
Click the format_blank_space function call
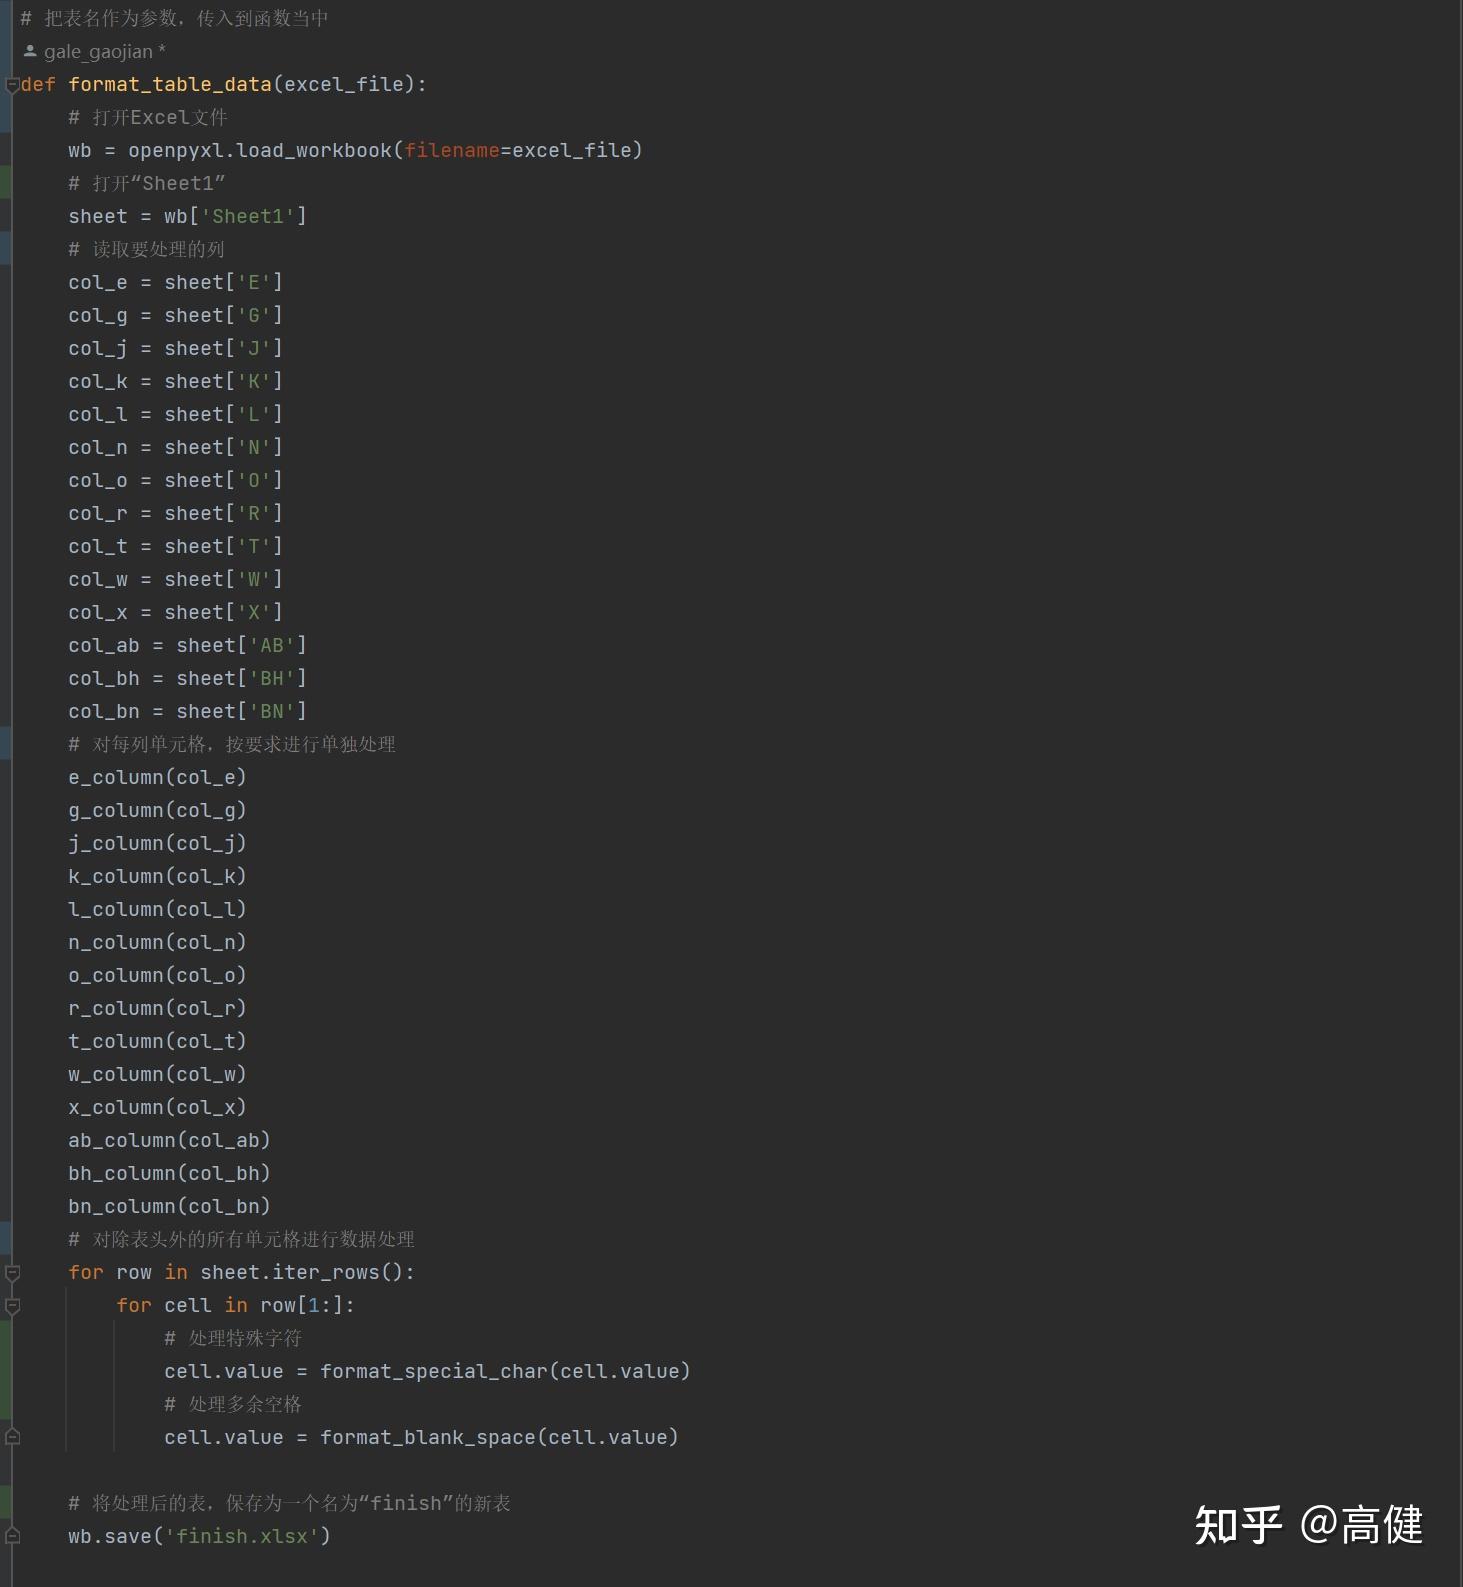(x=499, y=1437)
